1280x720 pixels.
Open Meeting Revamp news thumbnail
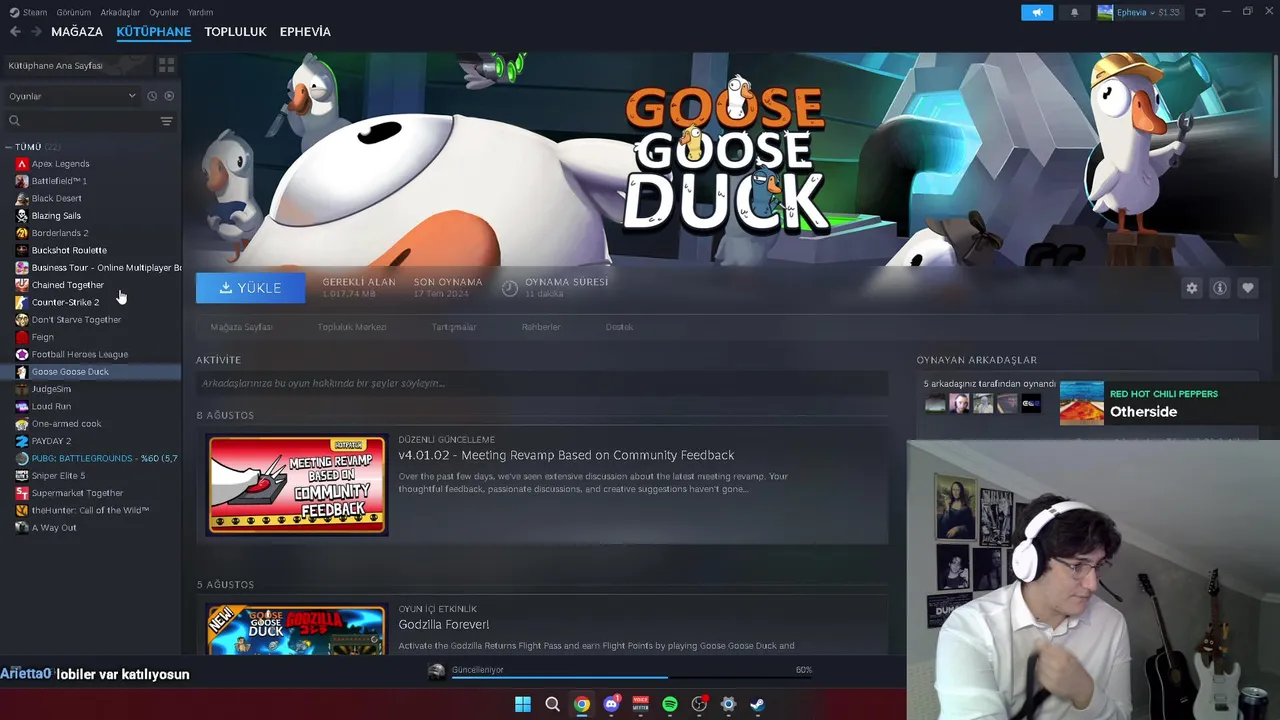(x=297, y=485)
